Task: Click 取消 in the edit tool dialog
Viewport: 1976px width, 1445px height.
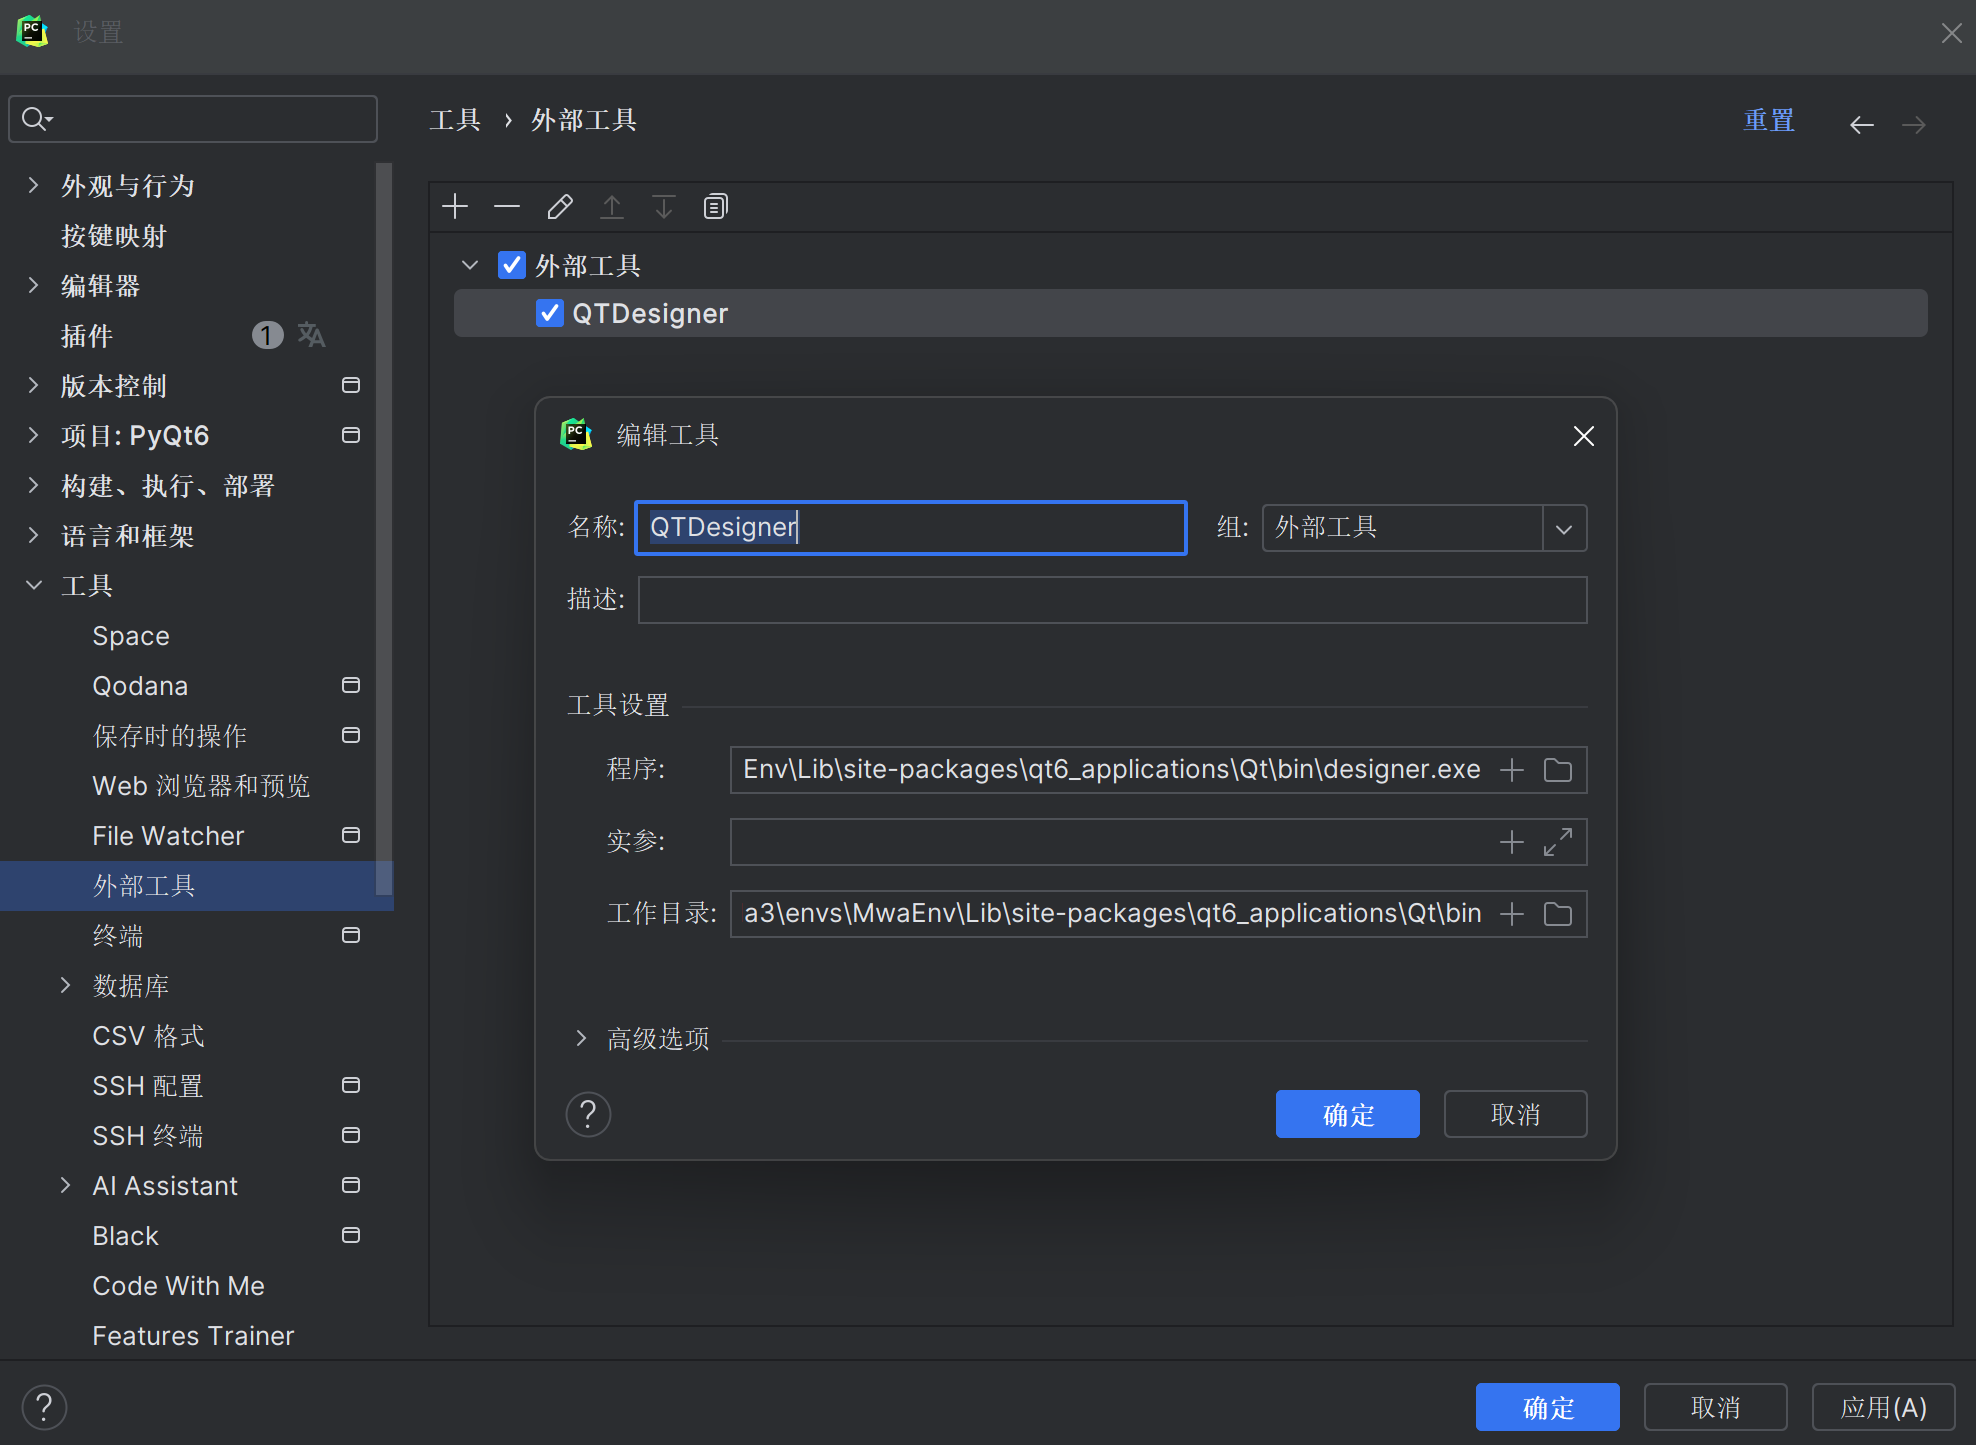Action: coord(1514,1114)
